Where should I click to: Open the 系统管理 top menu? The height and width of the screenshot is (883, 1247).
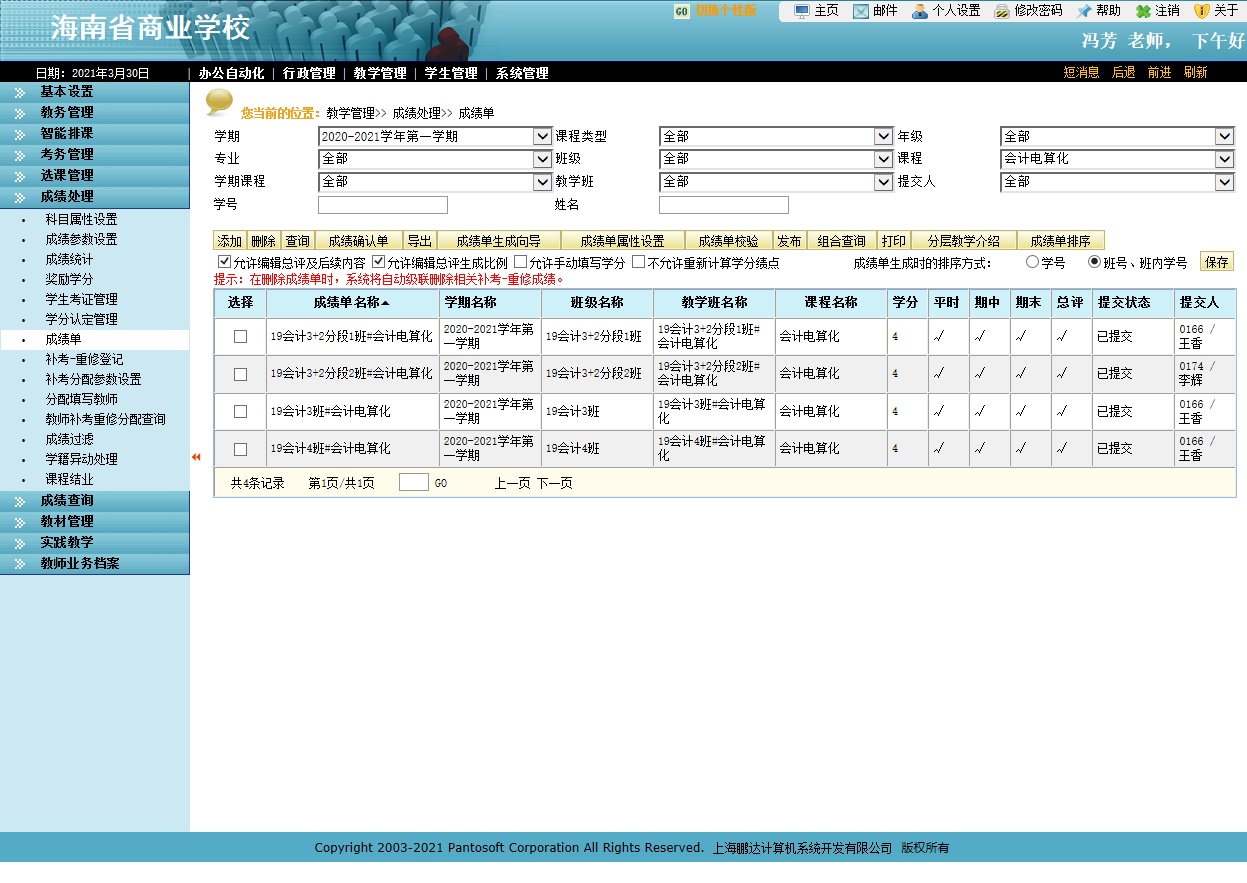point(522,73)
